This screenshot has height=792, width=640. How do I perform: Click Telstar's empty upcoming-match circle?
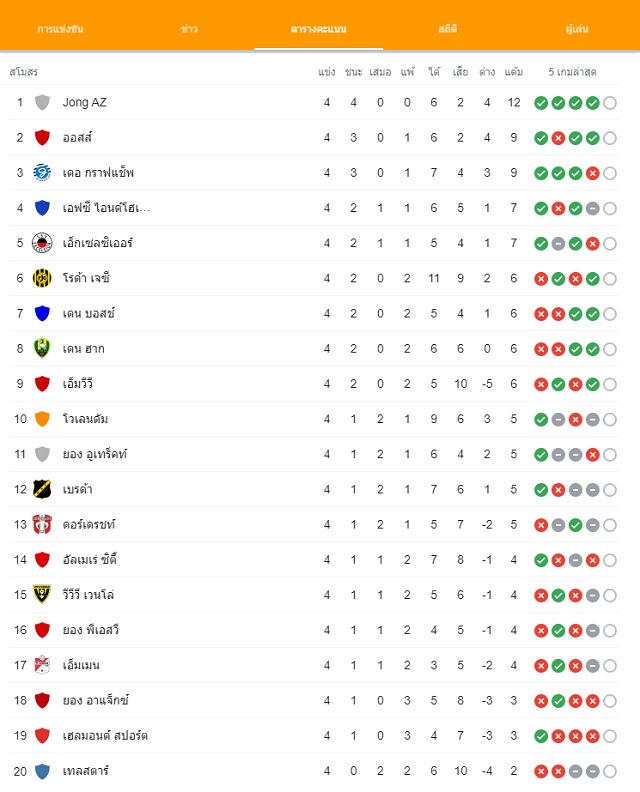coord(610,771)
